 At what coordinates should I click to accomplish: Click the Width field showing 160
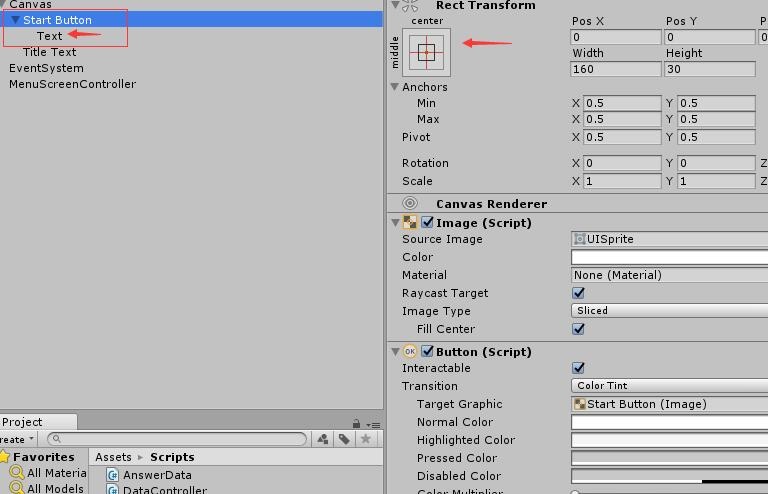click(616, 69)
